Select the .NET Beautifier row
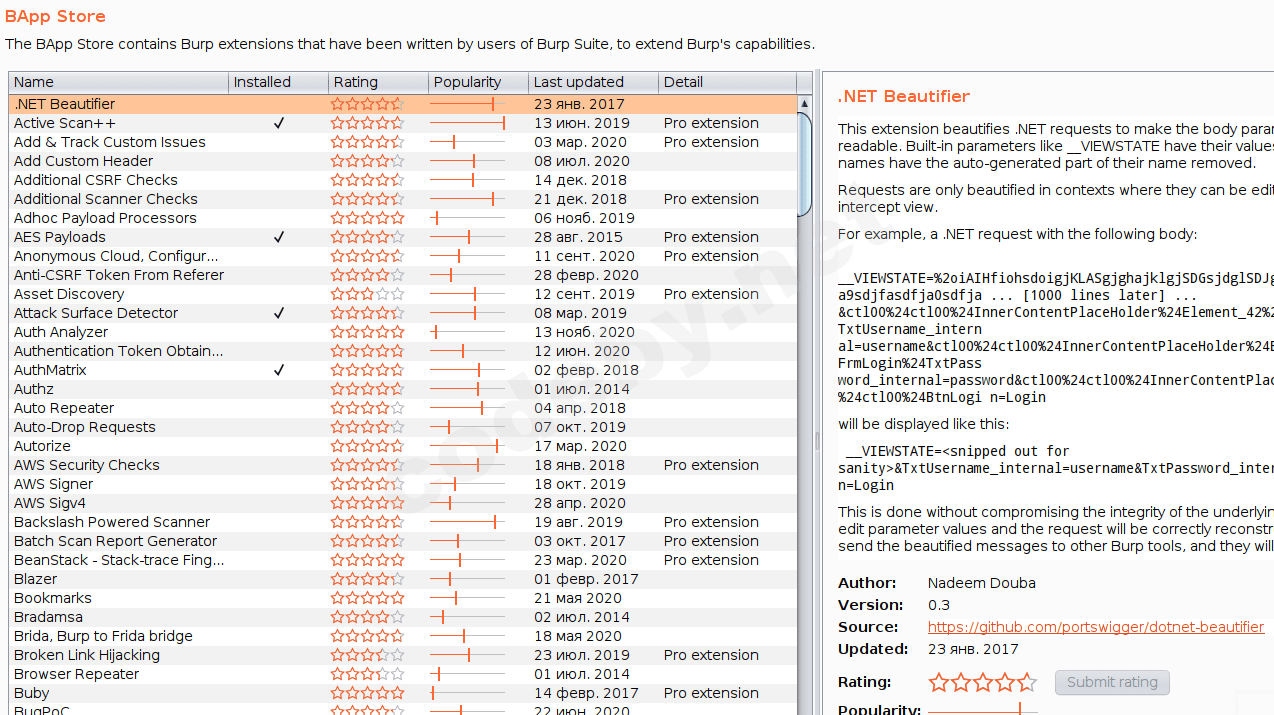 click(403, 104)
